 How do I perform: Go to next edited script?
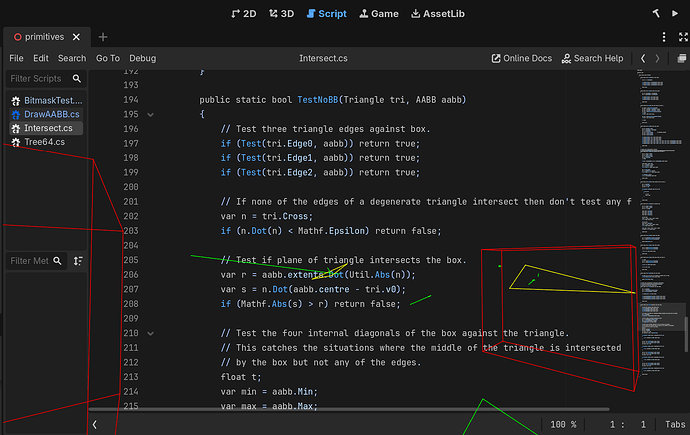[657, 58]
